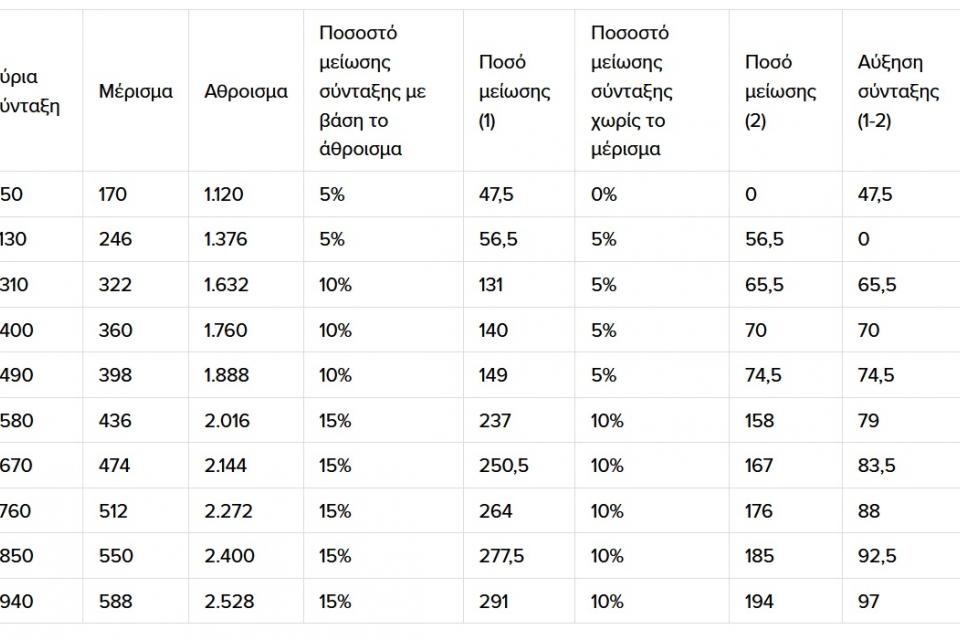This screenshot has width=960, height=640.
Task: Select the Άθροισμα column header
Action: tap(246, 92)
